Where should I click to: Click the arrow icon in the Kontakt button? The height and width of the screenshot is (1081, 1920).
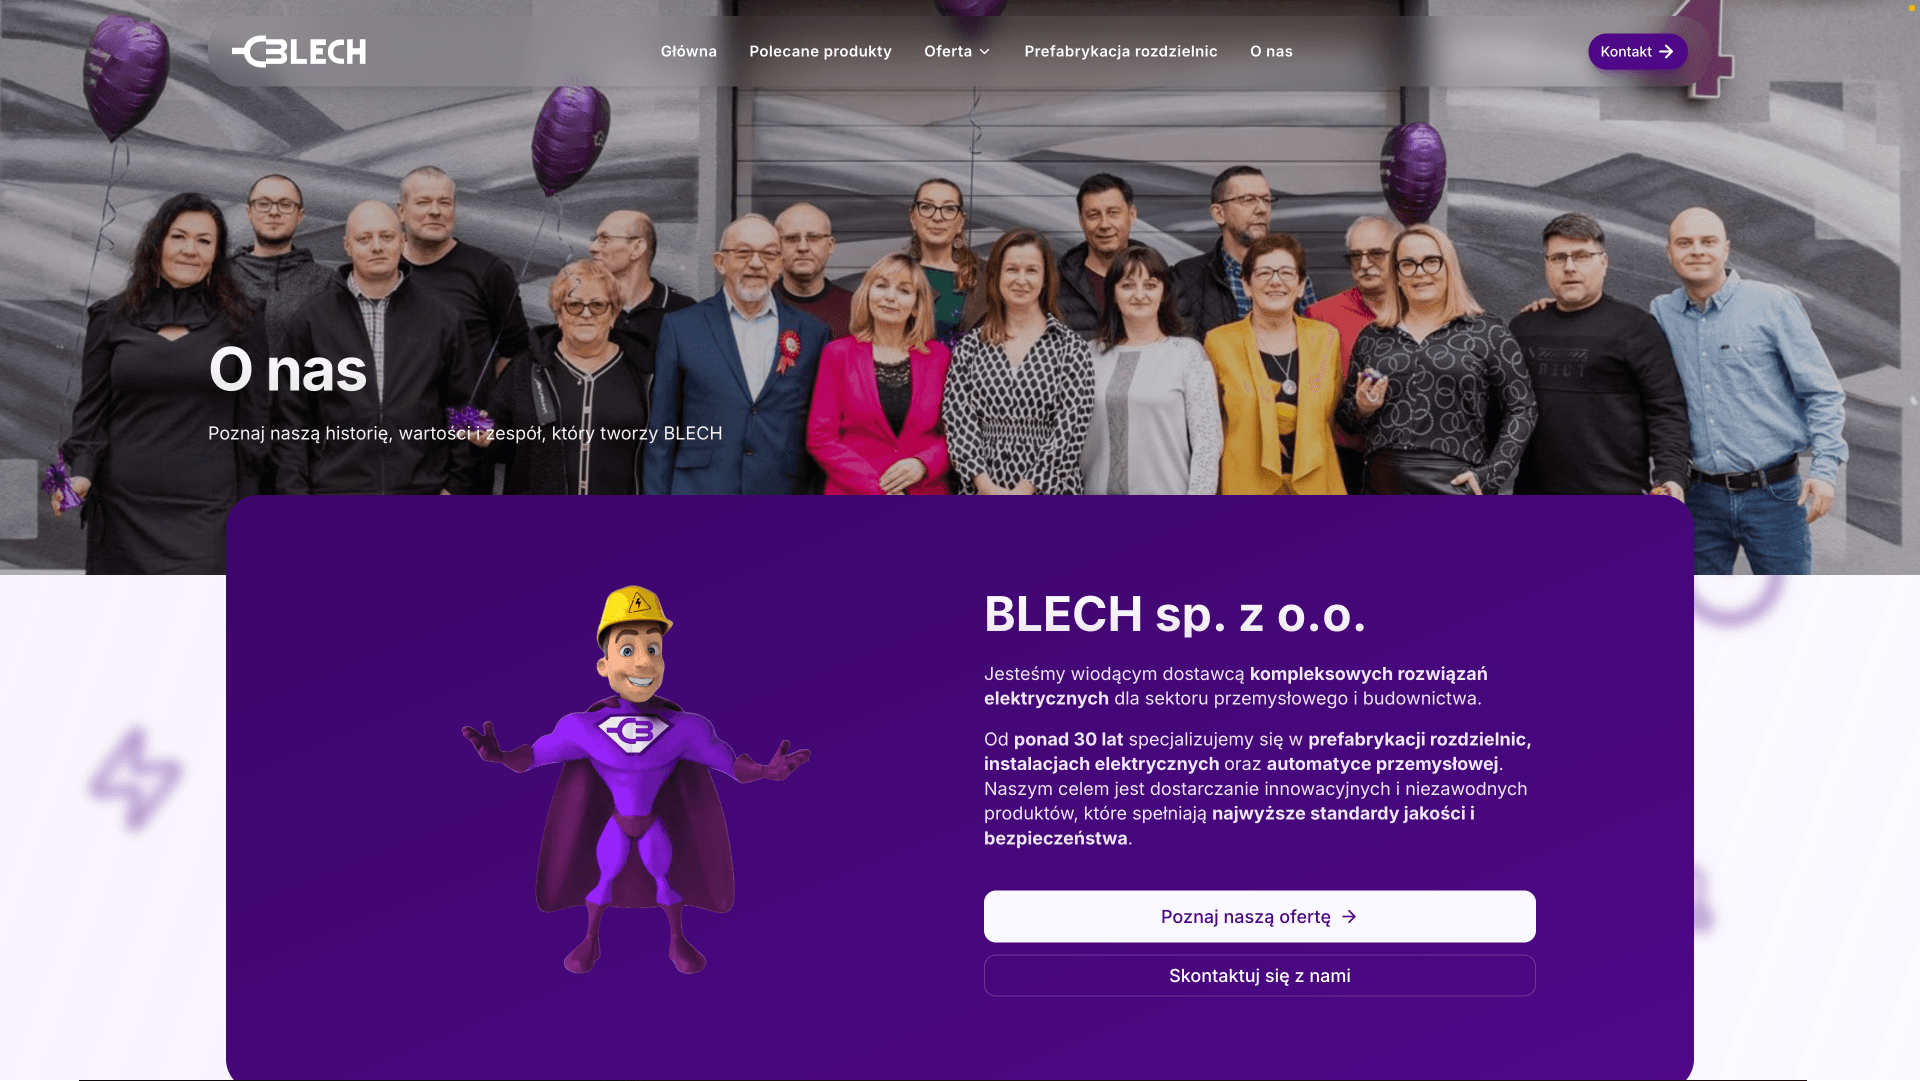click(x=1666, y=52)
